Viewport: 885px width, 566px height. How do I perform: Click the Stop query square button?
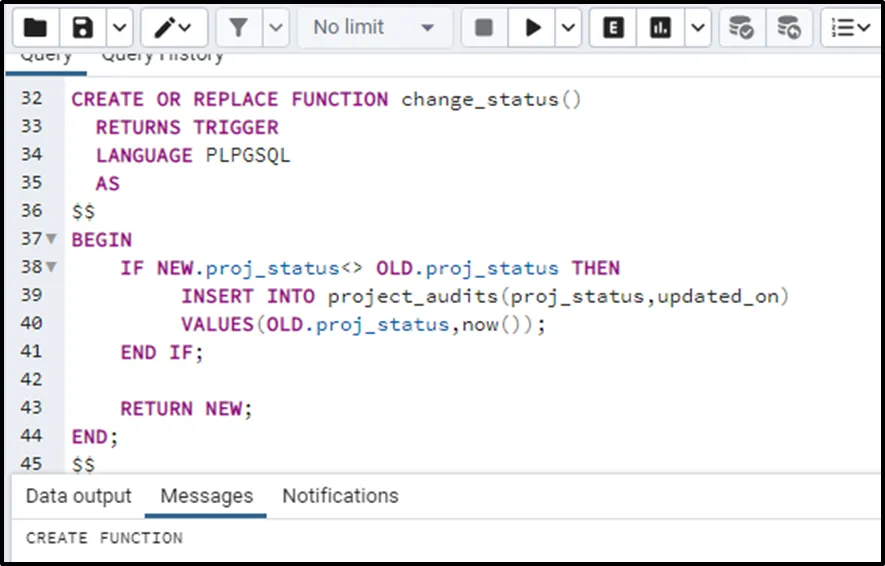click(x=484, y=28)
